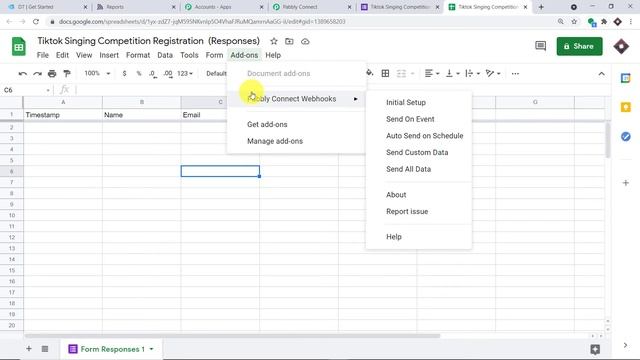Click the undo icon in toolbar
640x360 pixels.
[x=23, y=73]
